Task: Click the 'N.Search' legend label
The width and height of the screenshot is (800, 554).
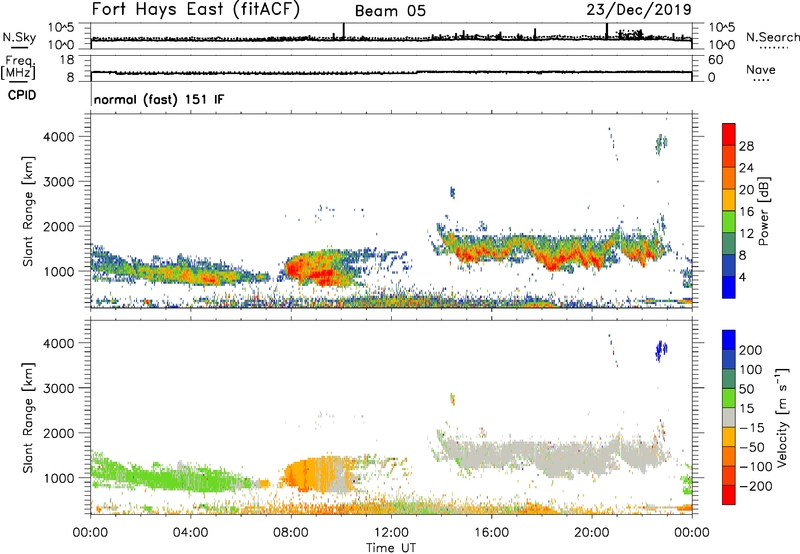Action: tap(772, 37)
